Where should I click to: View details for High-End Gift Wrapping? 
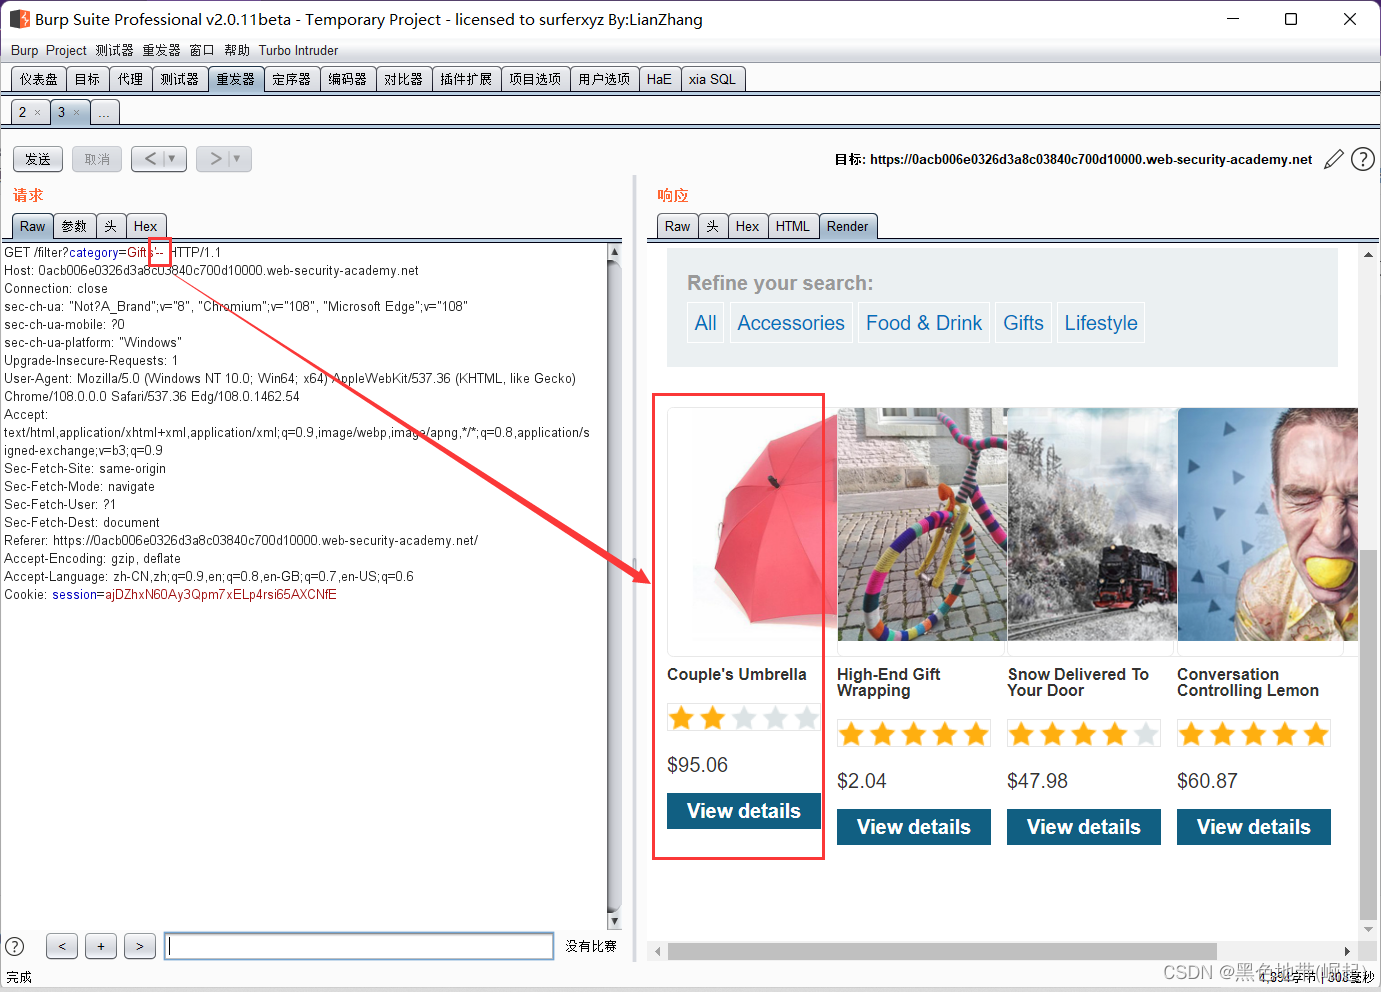click(914, 827)
